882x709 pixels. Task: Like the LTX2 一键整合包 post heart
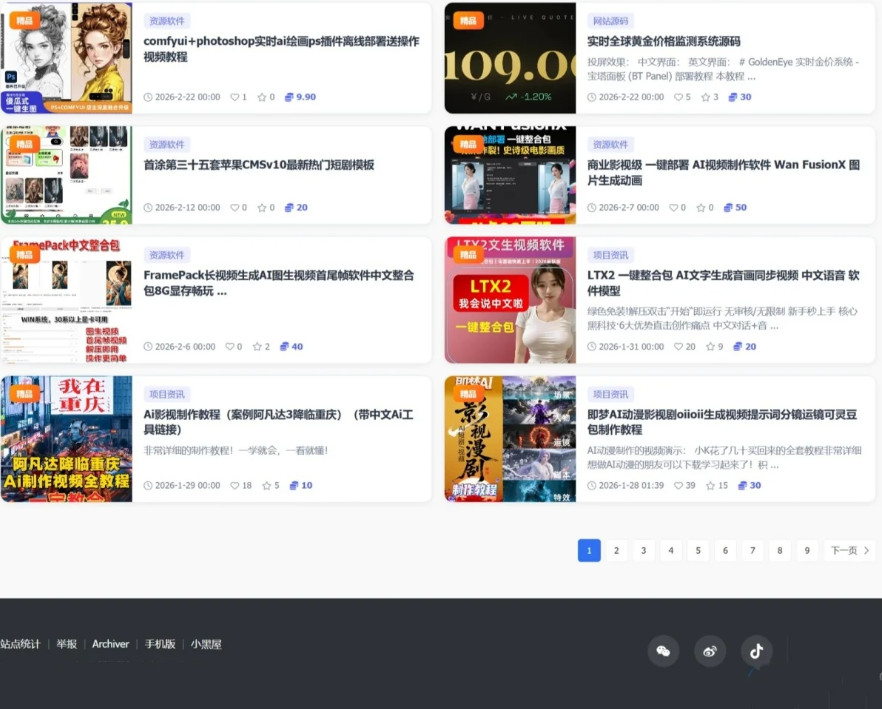point(678,346)
